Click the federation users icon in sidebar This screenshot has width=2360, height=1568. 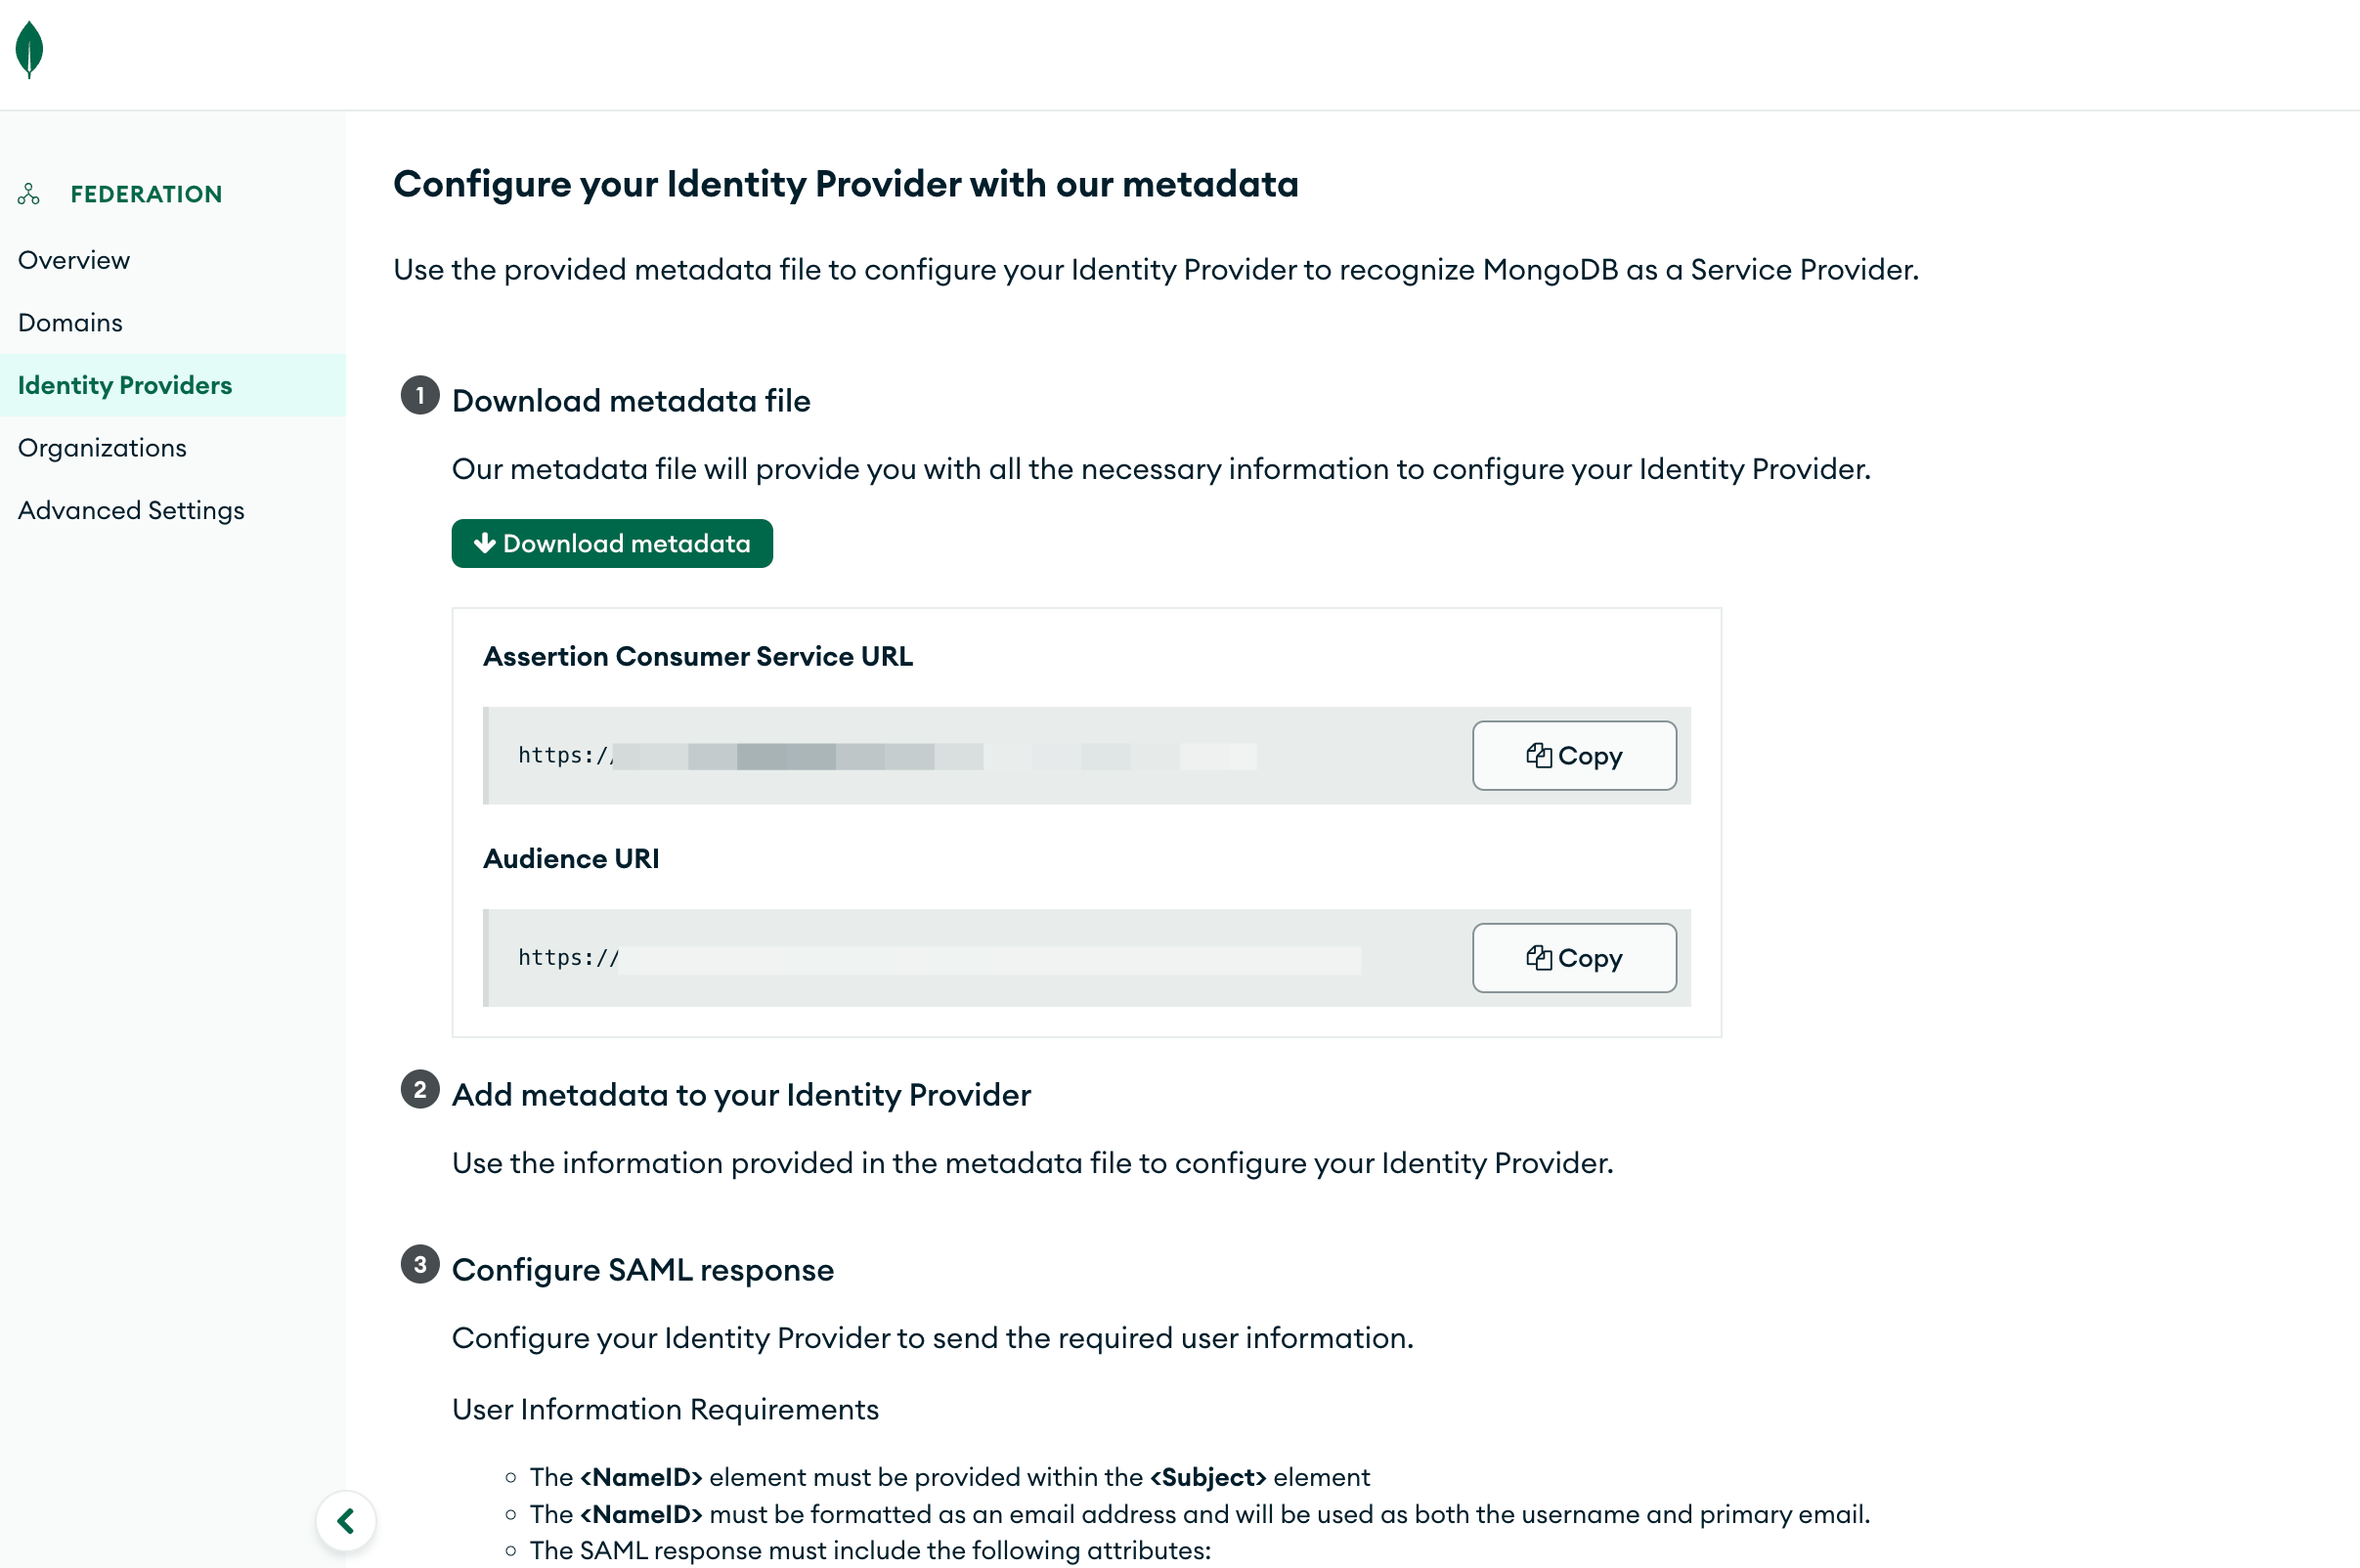pos(29,193)
